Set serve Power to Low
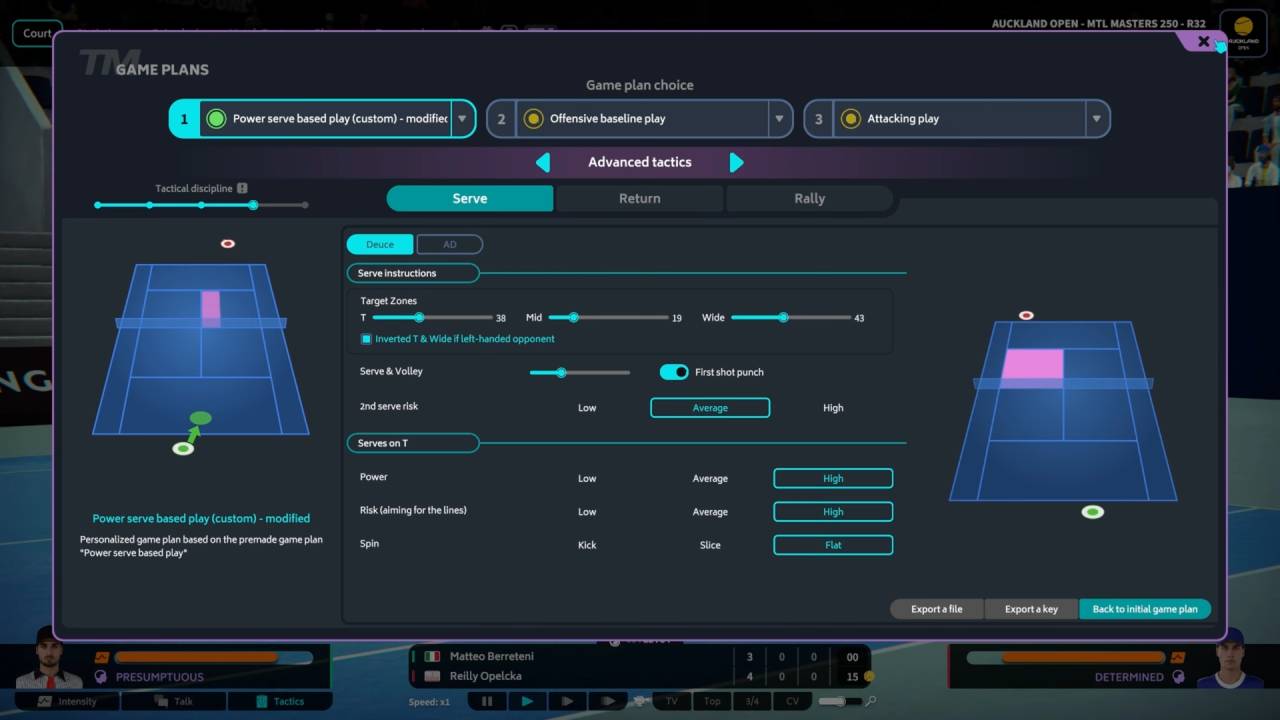This screenshot has height=720, width=1280. (587, 479)
